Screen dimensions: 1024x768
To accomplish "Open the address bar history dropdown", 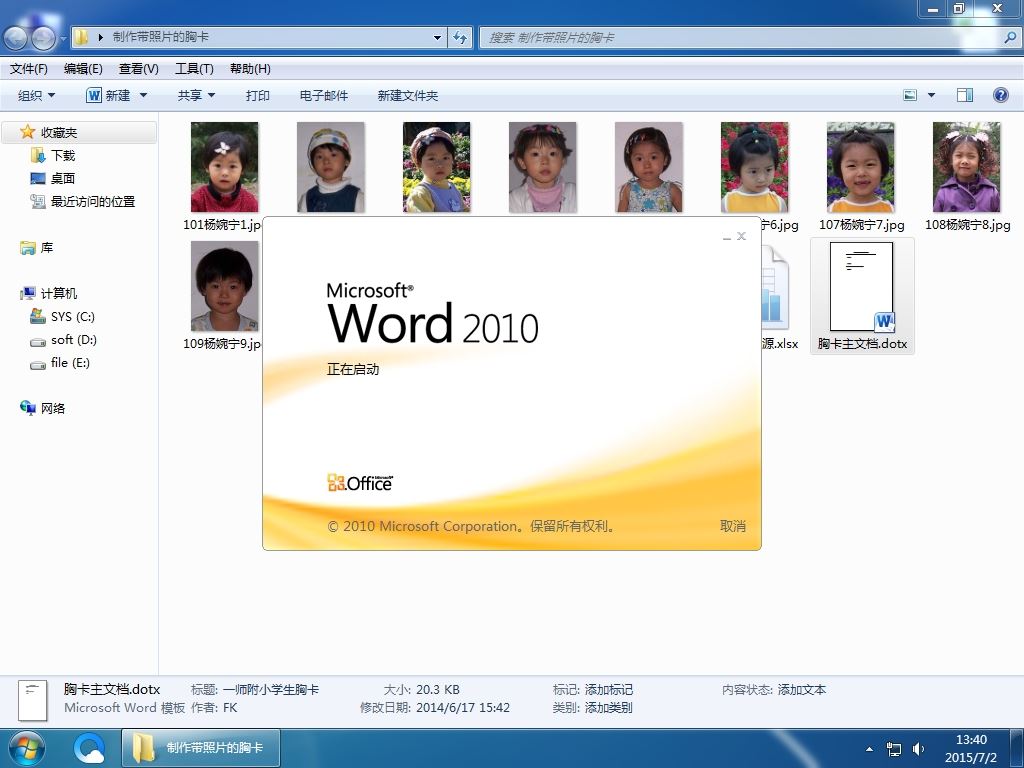I will point(437,38).
